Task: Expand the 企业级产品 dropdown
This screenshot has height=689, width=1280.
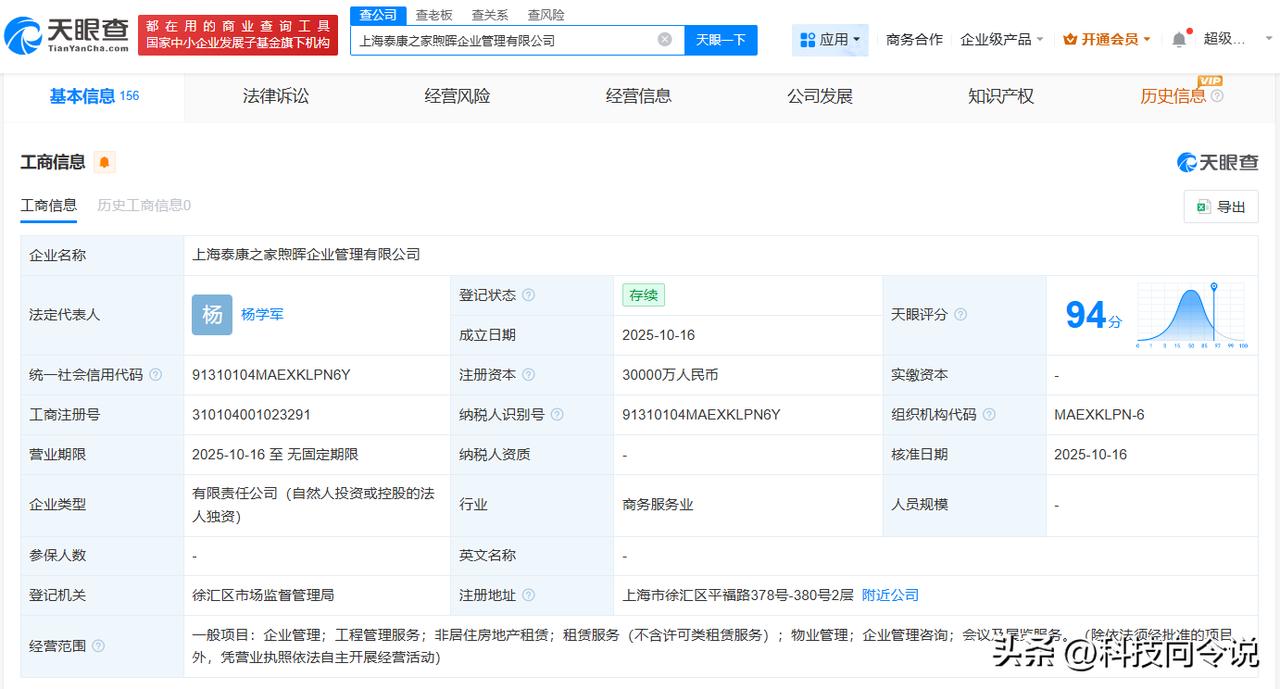Action: pyautogui.click(x=1001, y=40)
